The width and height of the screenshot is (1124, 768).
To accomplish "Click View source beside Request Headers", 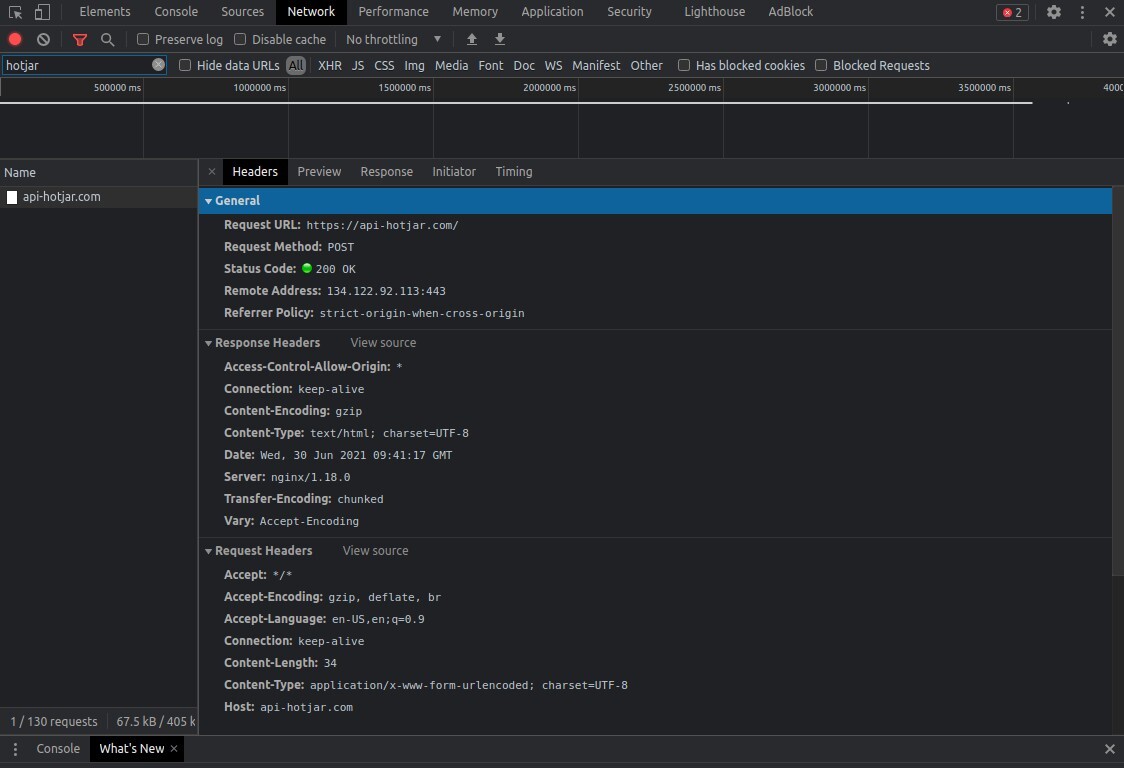I will point(375,551).
